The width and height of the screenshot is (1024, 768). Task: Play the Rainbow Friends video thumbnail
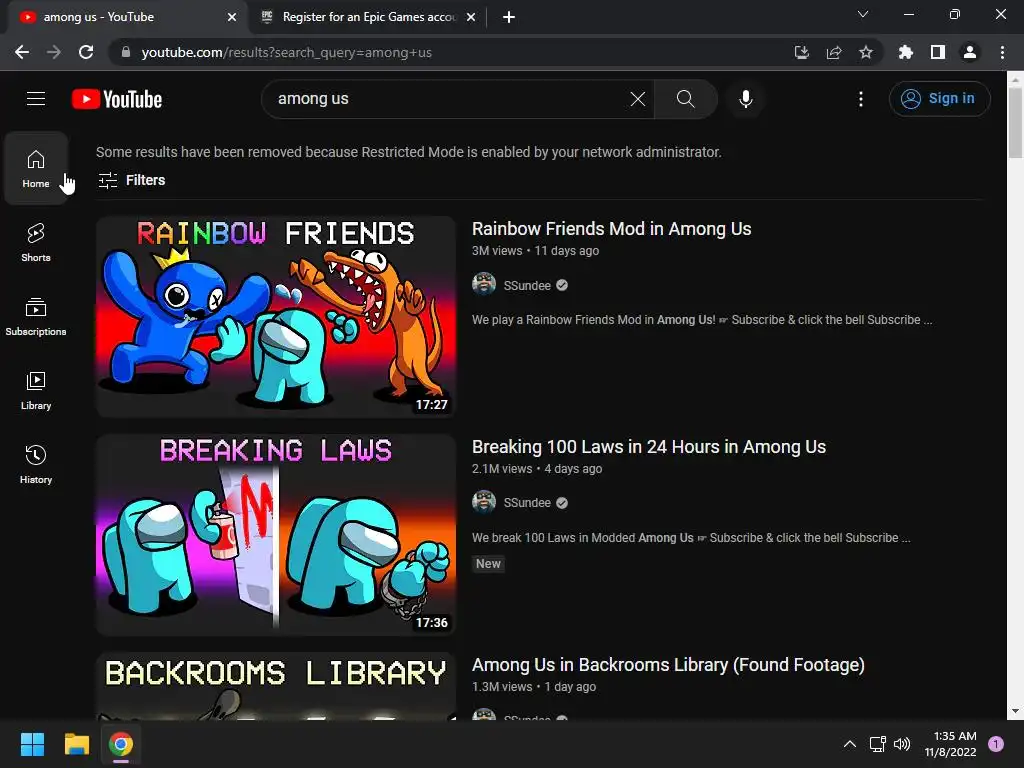coord(276,317)
